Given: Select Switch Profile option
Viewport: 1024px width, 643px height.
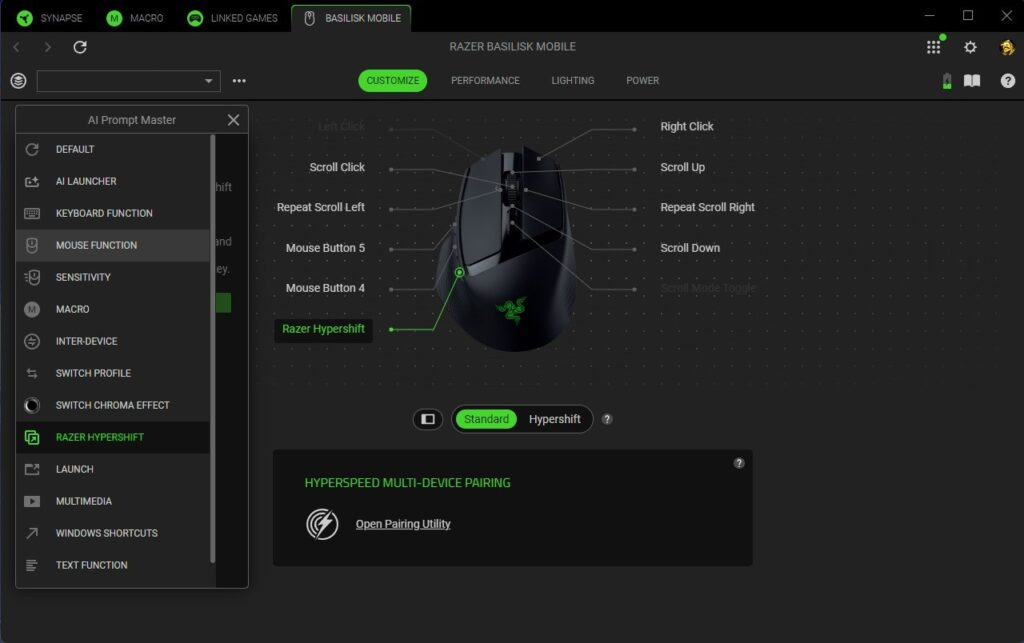Looking at the screenshot, I should tap(113, 373).
